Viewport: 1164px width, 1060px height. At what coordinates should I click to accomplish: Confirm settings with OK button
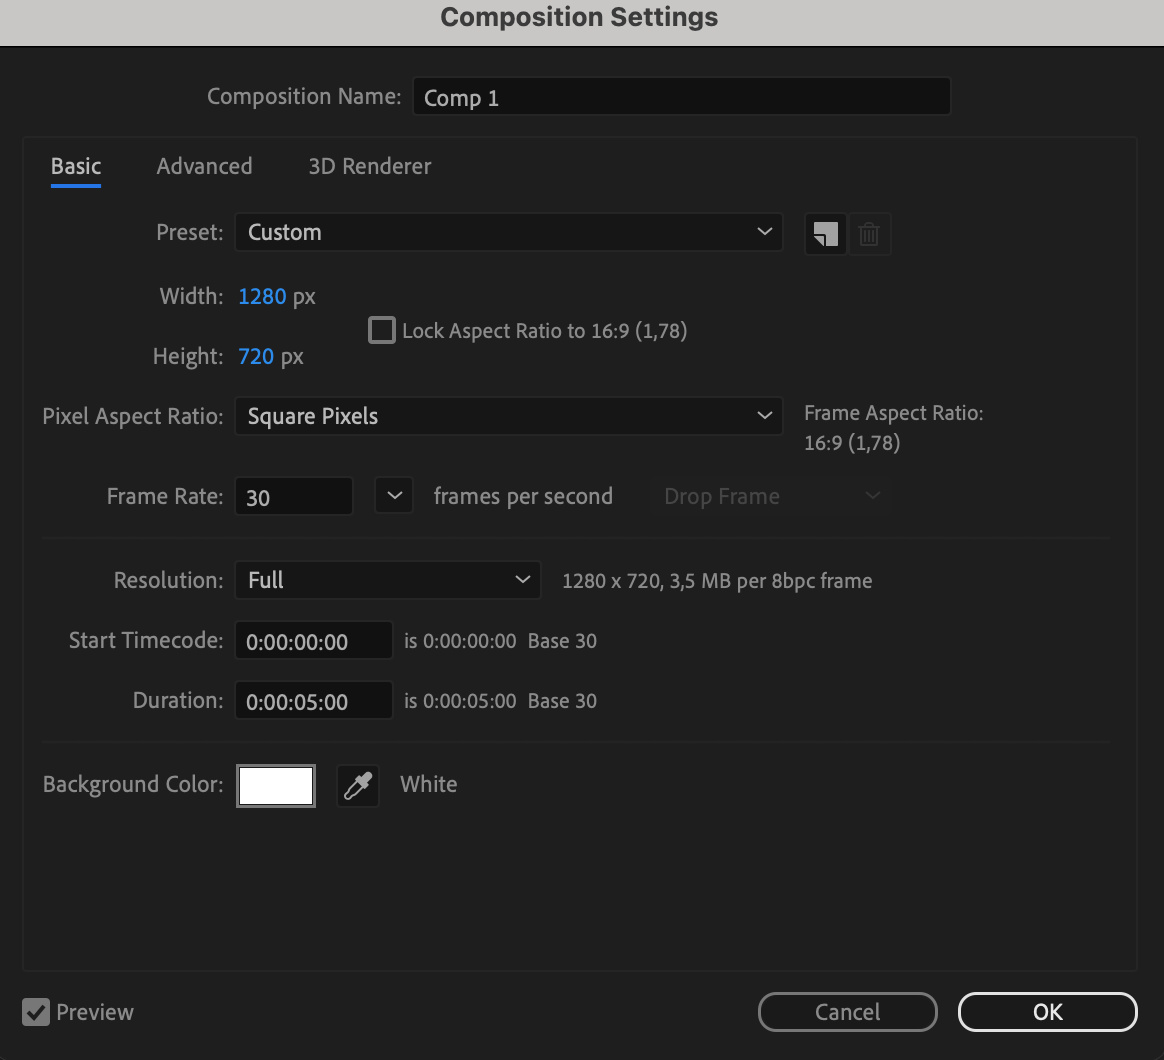point(1047,1012)
